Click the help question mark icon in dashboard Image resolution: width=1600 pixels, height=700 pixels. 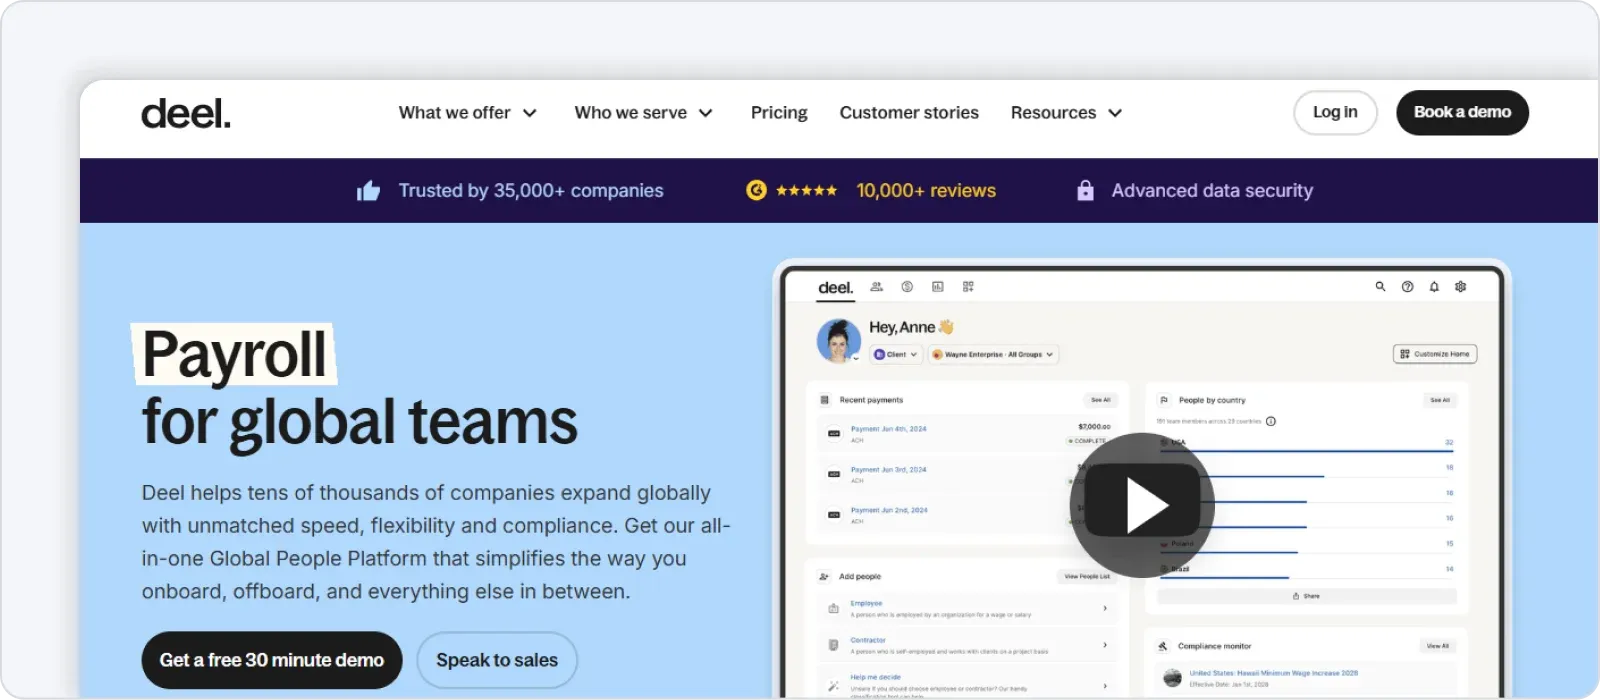pos(1407,287)
